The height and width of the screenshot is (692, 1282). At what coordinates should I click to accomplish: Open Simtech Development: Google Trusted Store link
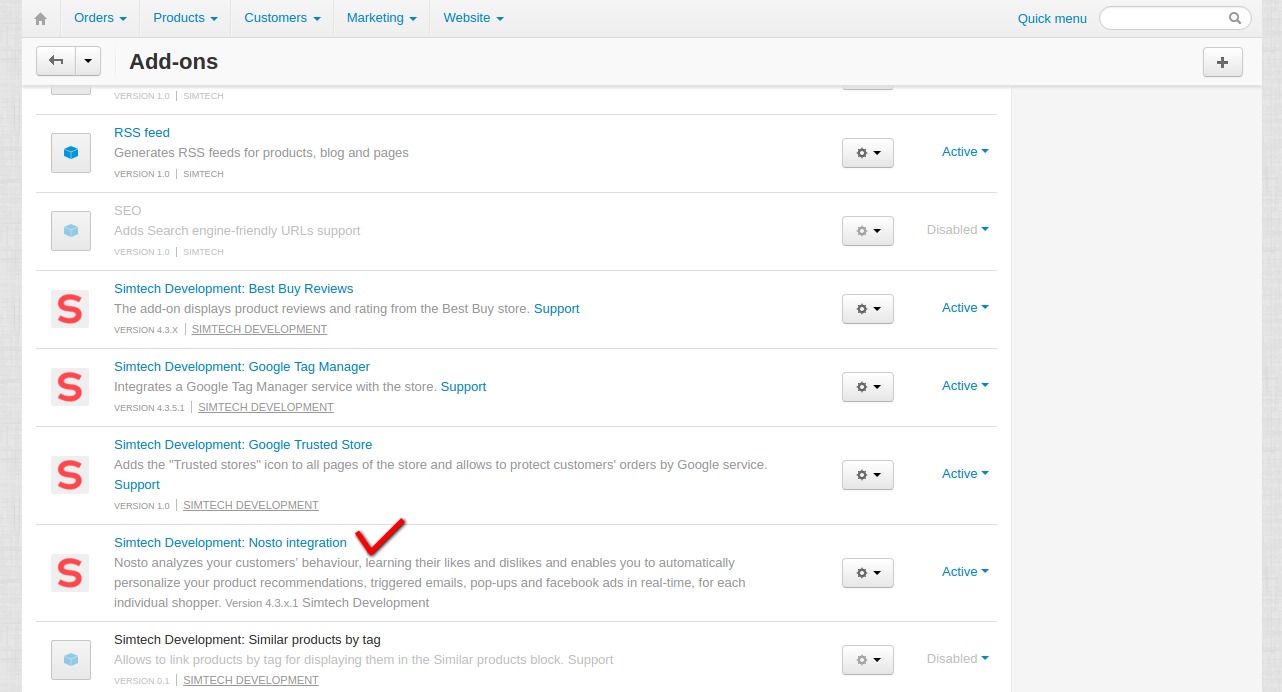pos(243,445)
